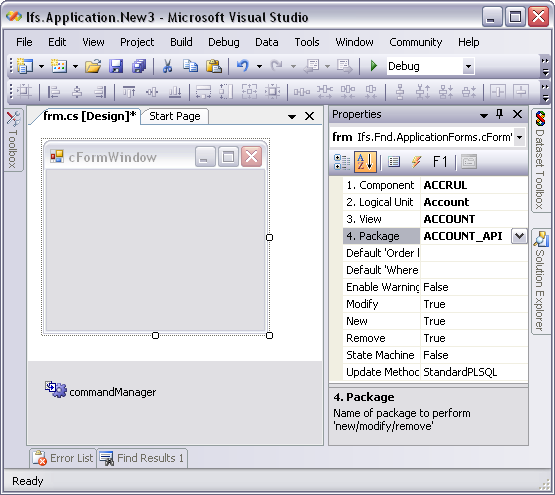555x495 pixels.
Task: Click the Add New Item toolbar icon
Action: pos(59,66)
